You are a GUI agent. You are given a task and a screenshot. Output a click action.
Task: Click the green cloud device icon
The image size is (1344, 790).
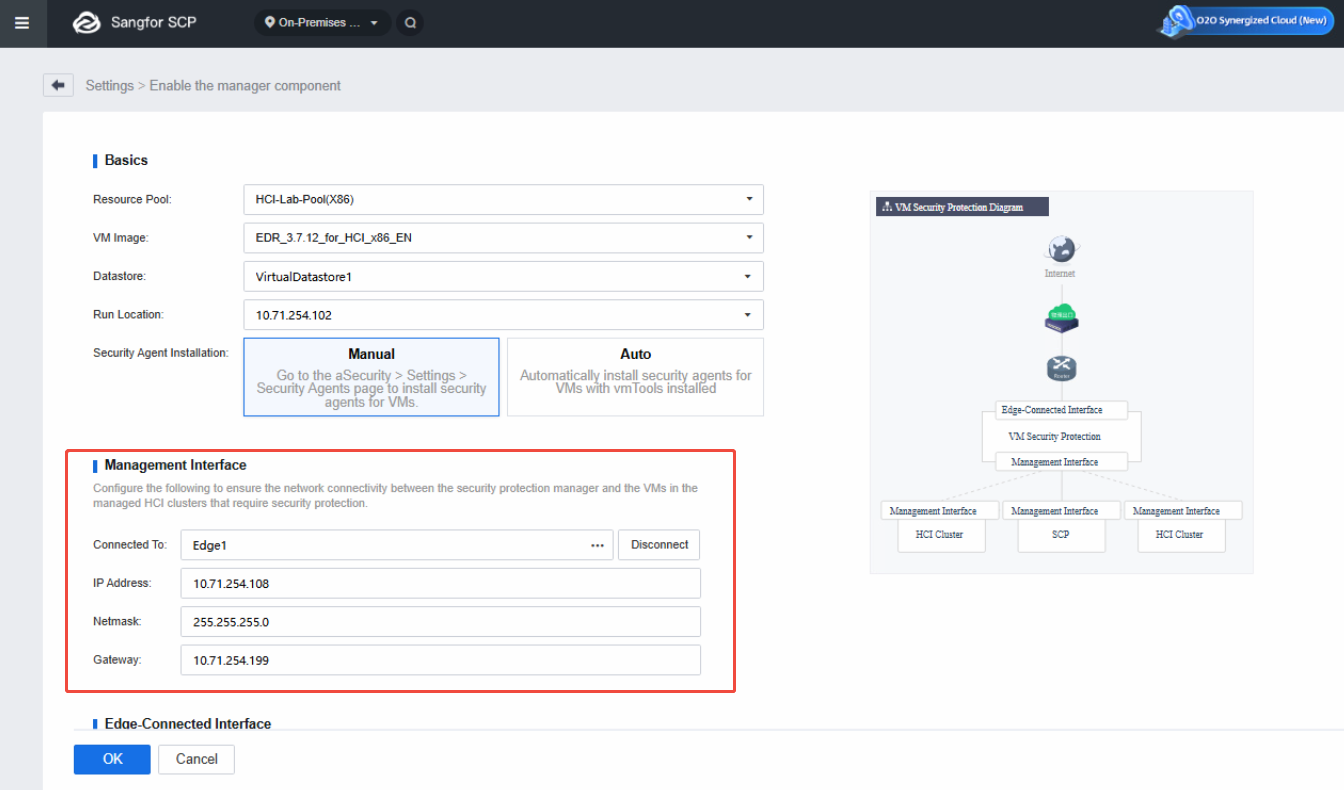coord(1061,318)
